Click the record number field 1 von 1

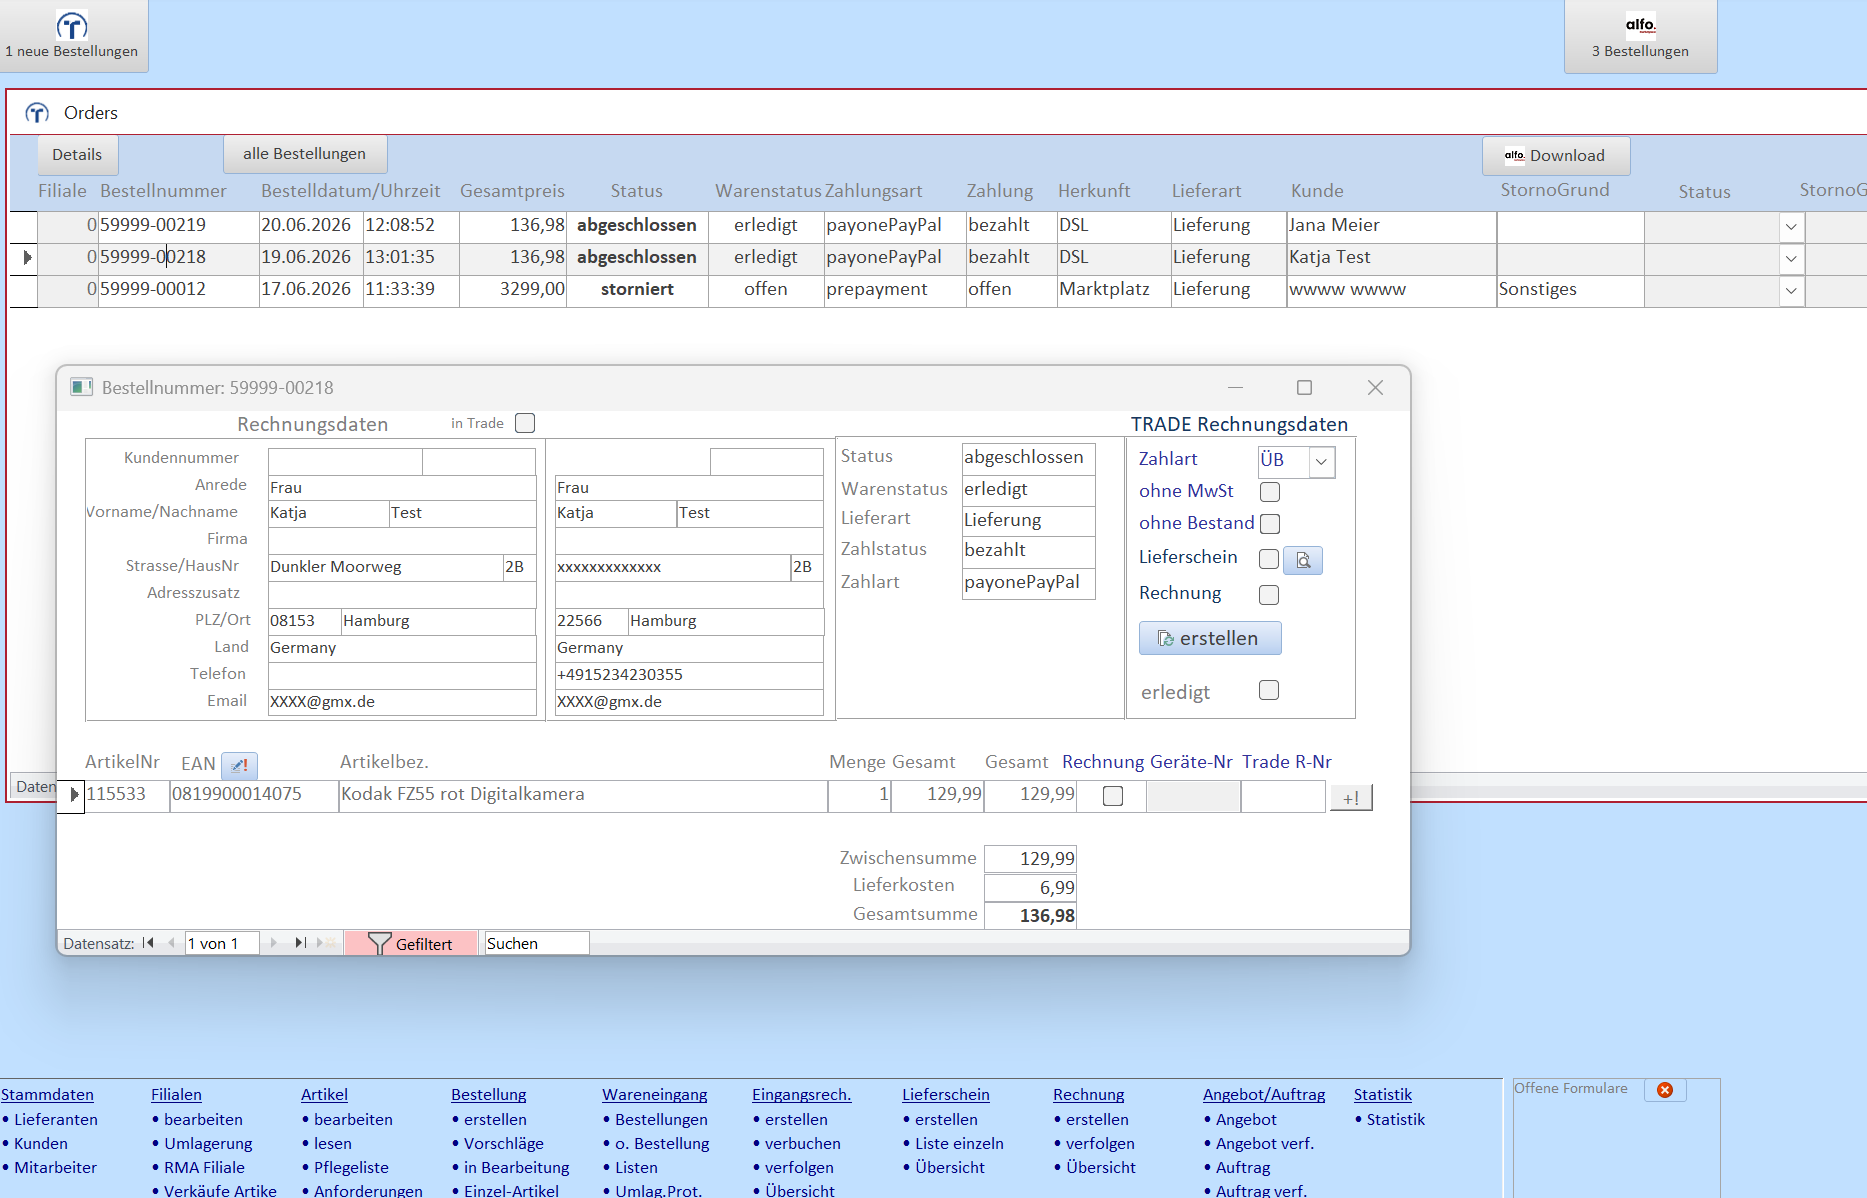pyautogui.click(x=222, y=943)
